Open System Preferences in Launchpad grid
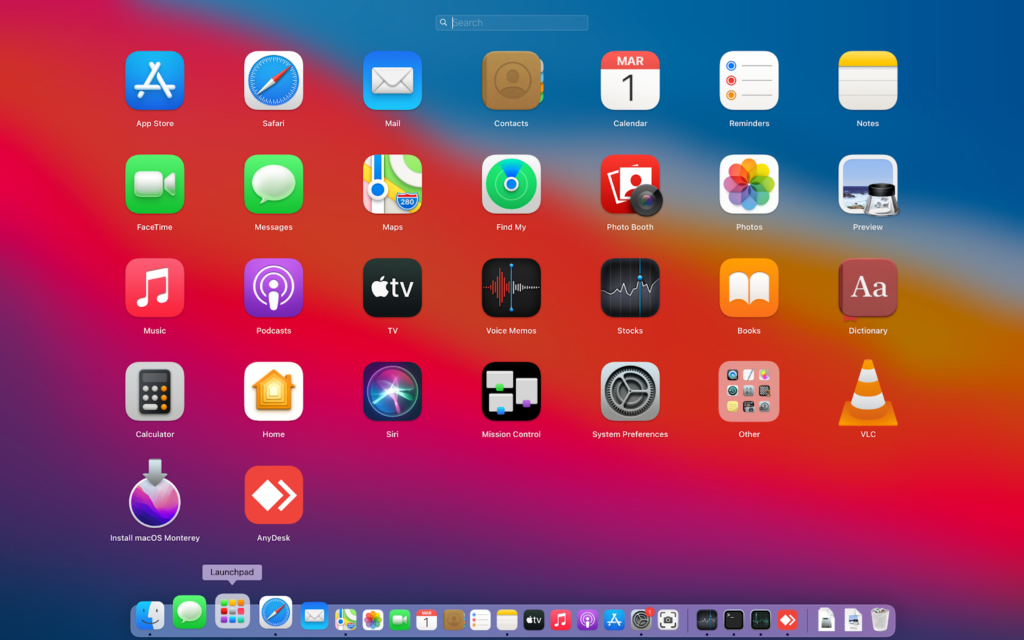This screenshot has width=1024, height=640. click(630, 392)
